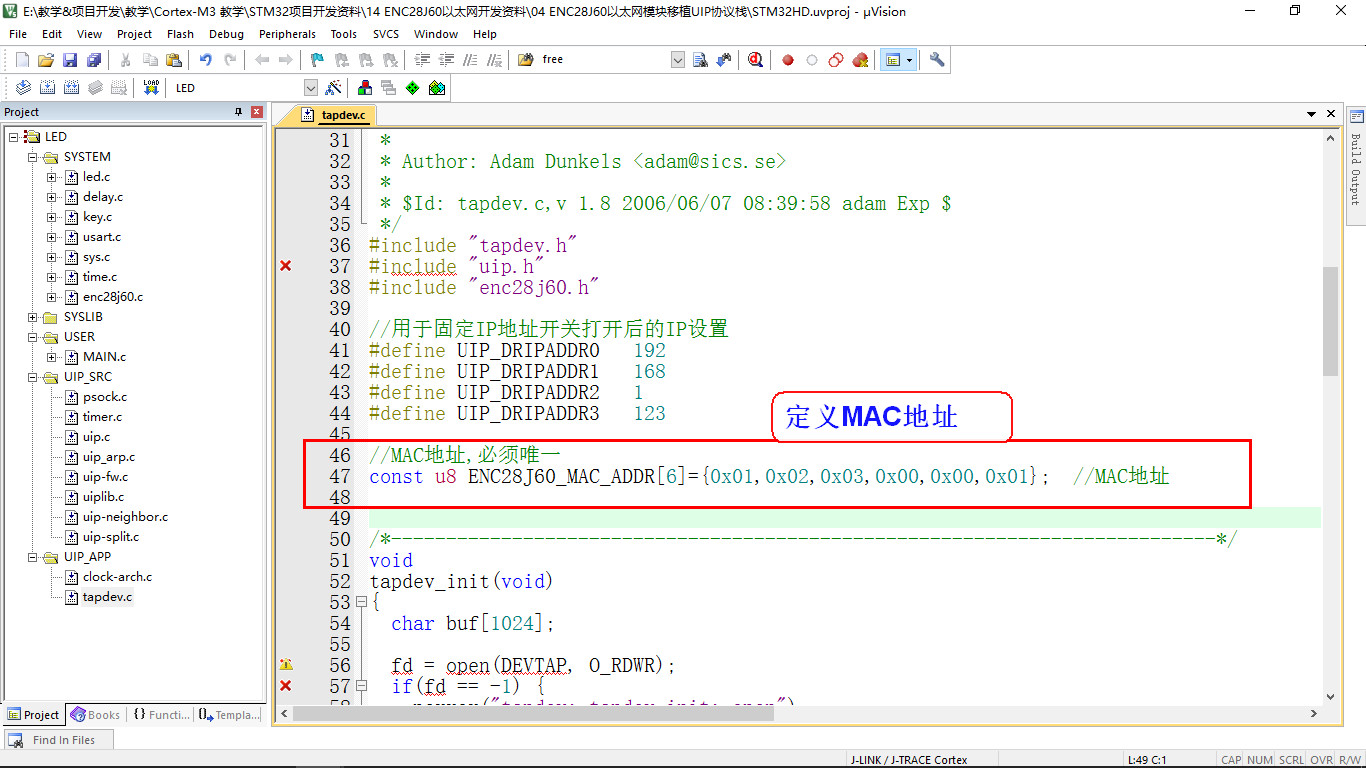Close the Project panel
This screenshot has width=1366, height=768.
click(x=257, y=112)
